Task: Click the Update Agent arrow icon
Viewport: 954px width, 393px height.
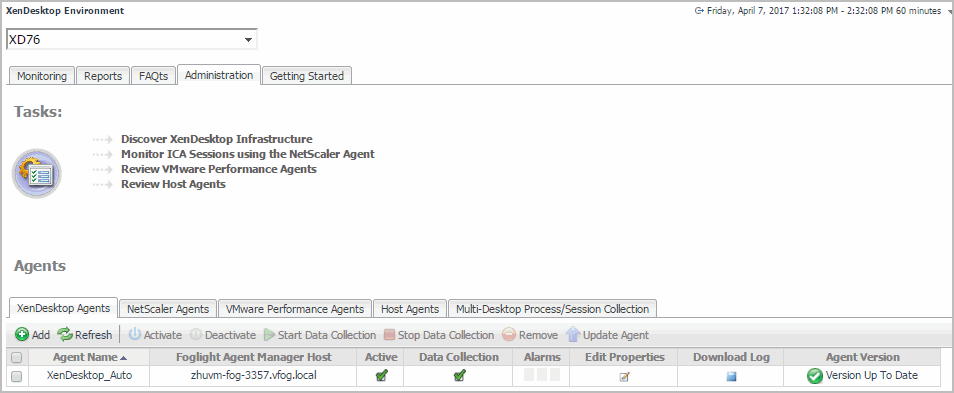Action: click(573, 335)
